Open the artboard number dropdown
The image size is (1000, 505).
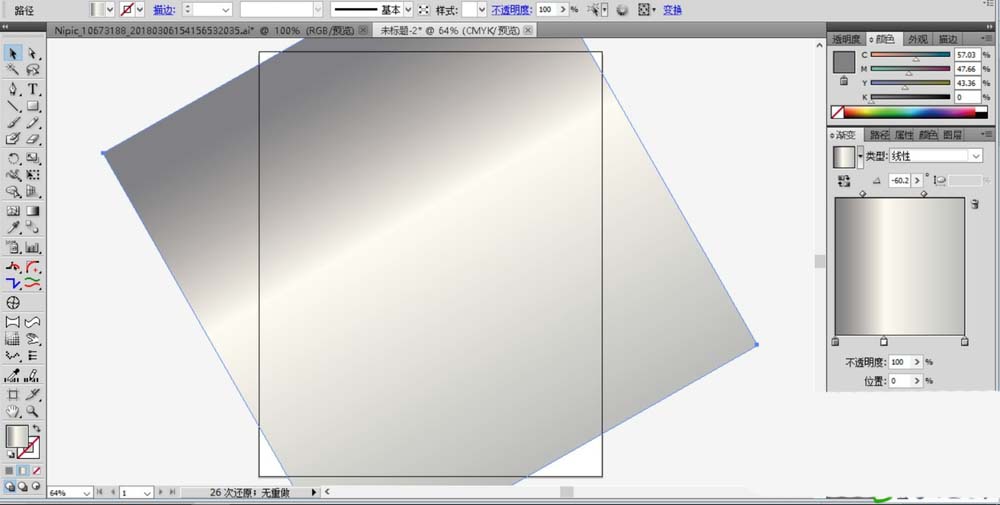coord(147,493)
